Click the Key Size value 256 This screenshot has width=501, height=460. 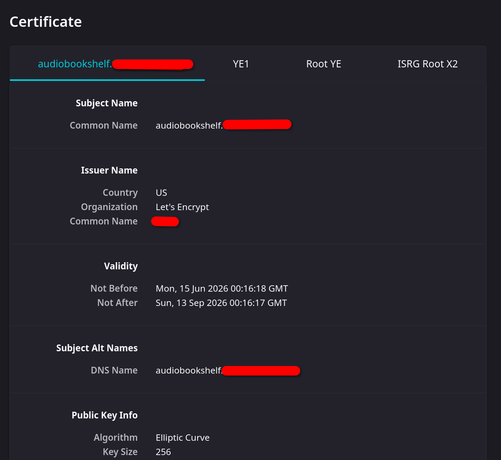163,452
